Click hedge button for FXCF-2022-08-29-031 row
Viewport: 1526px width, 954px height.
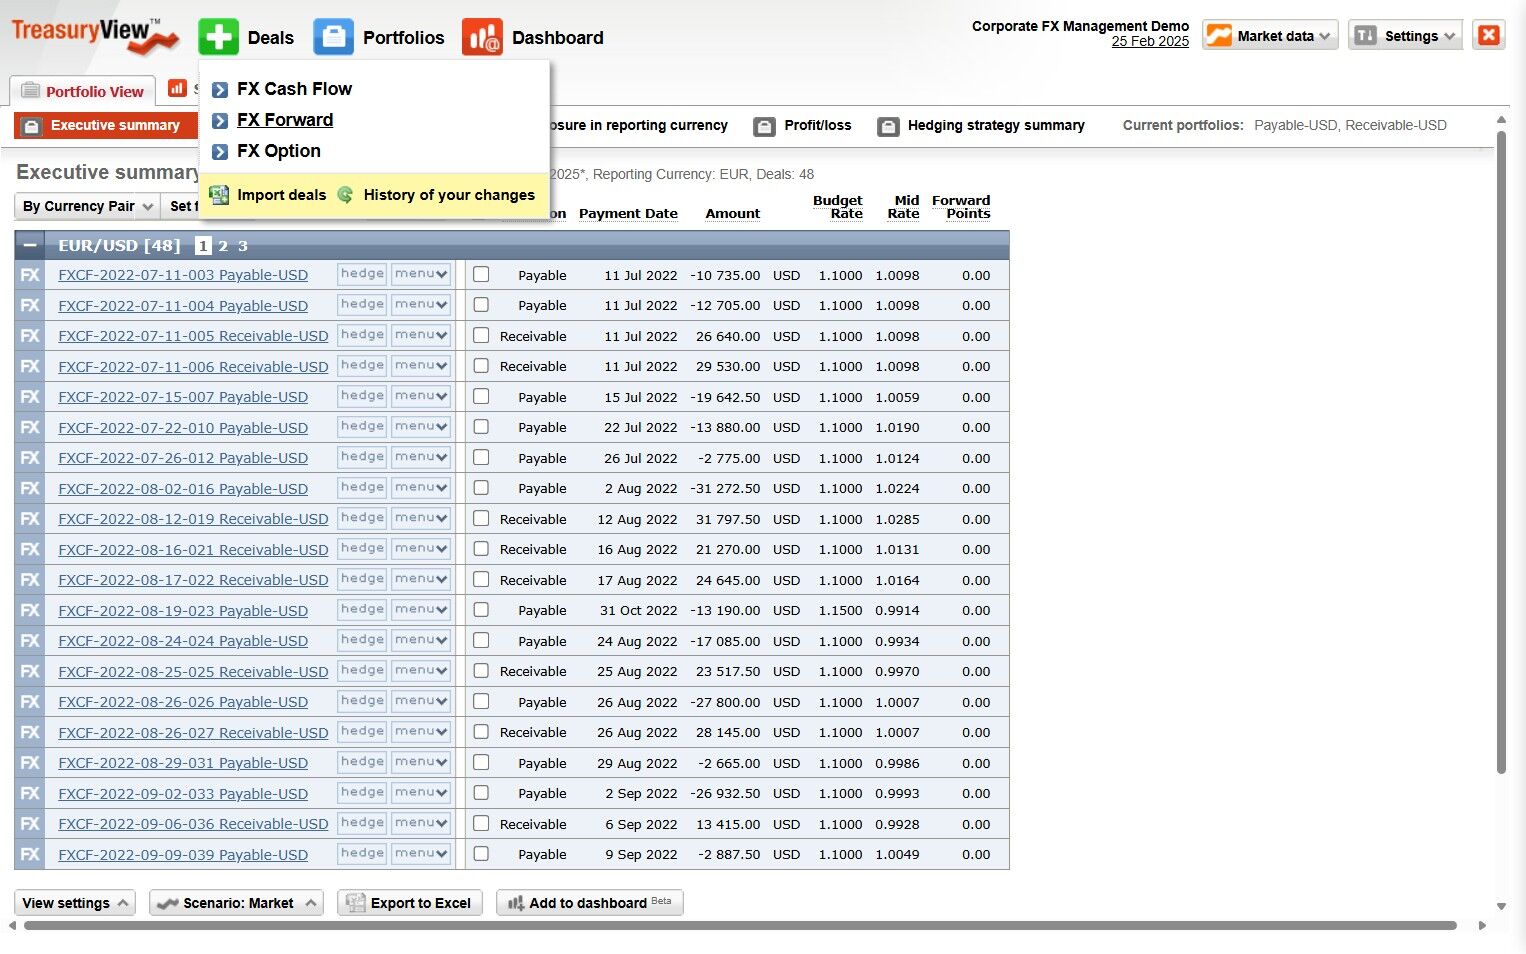click(362, 763)
